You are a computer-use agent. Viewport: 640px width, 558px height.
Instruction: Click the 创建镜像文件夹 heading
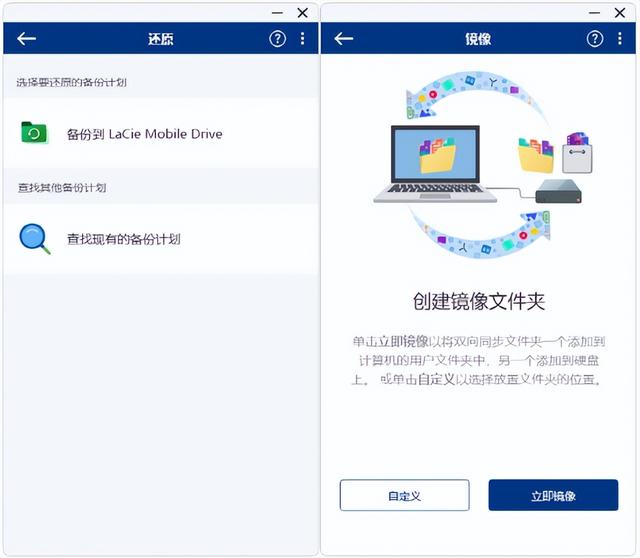(479, 301)
